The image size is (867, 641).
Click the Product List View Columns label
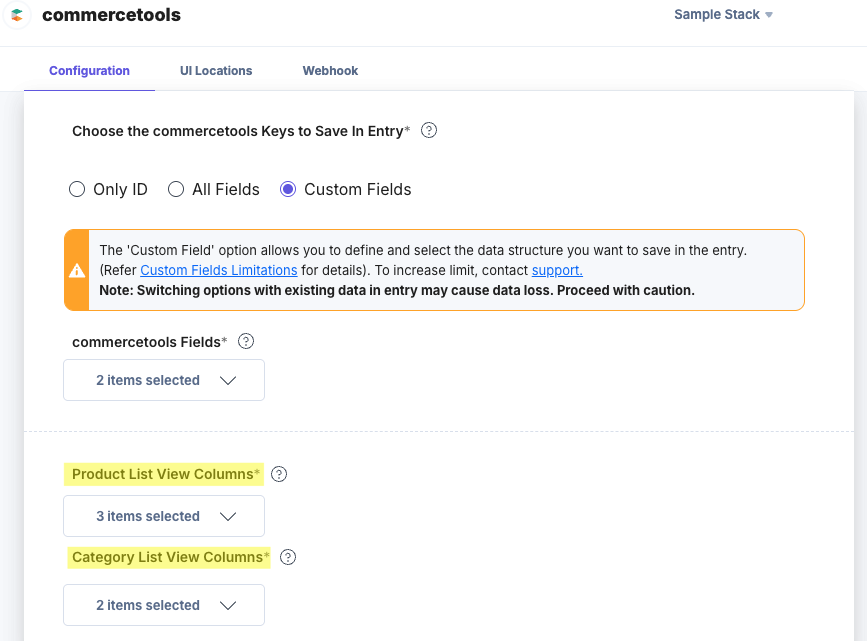click(x=164, y=474)
